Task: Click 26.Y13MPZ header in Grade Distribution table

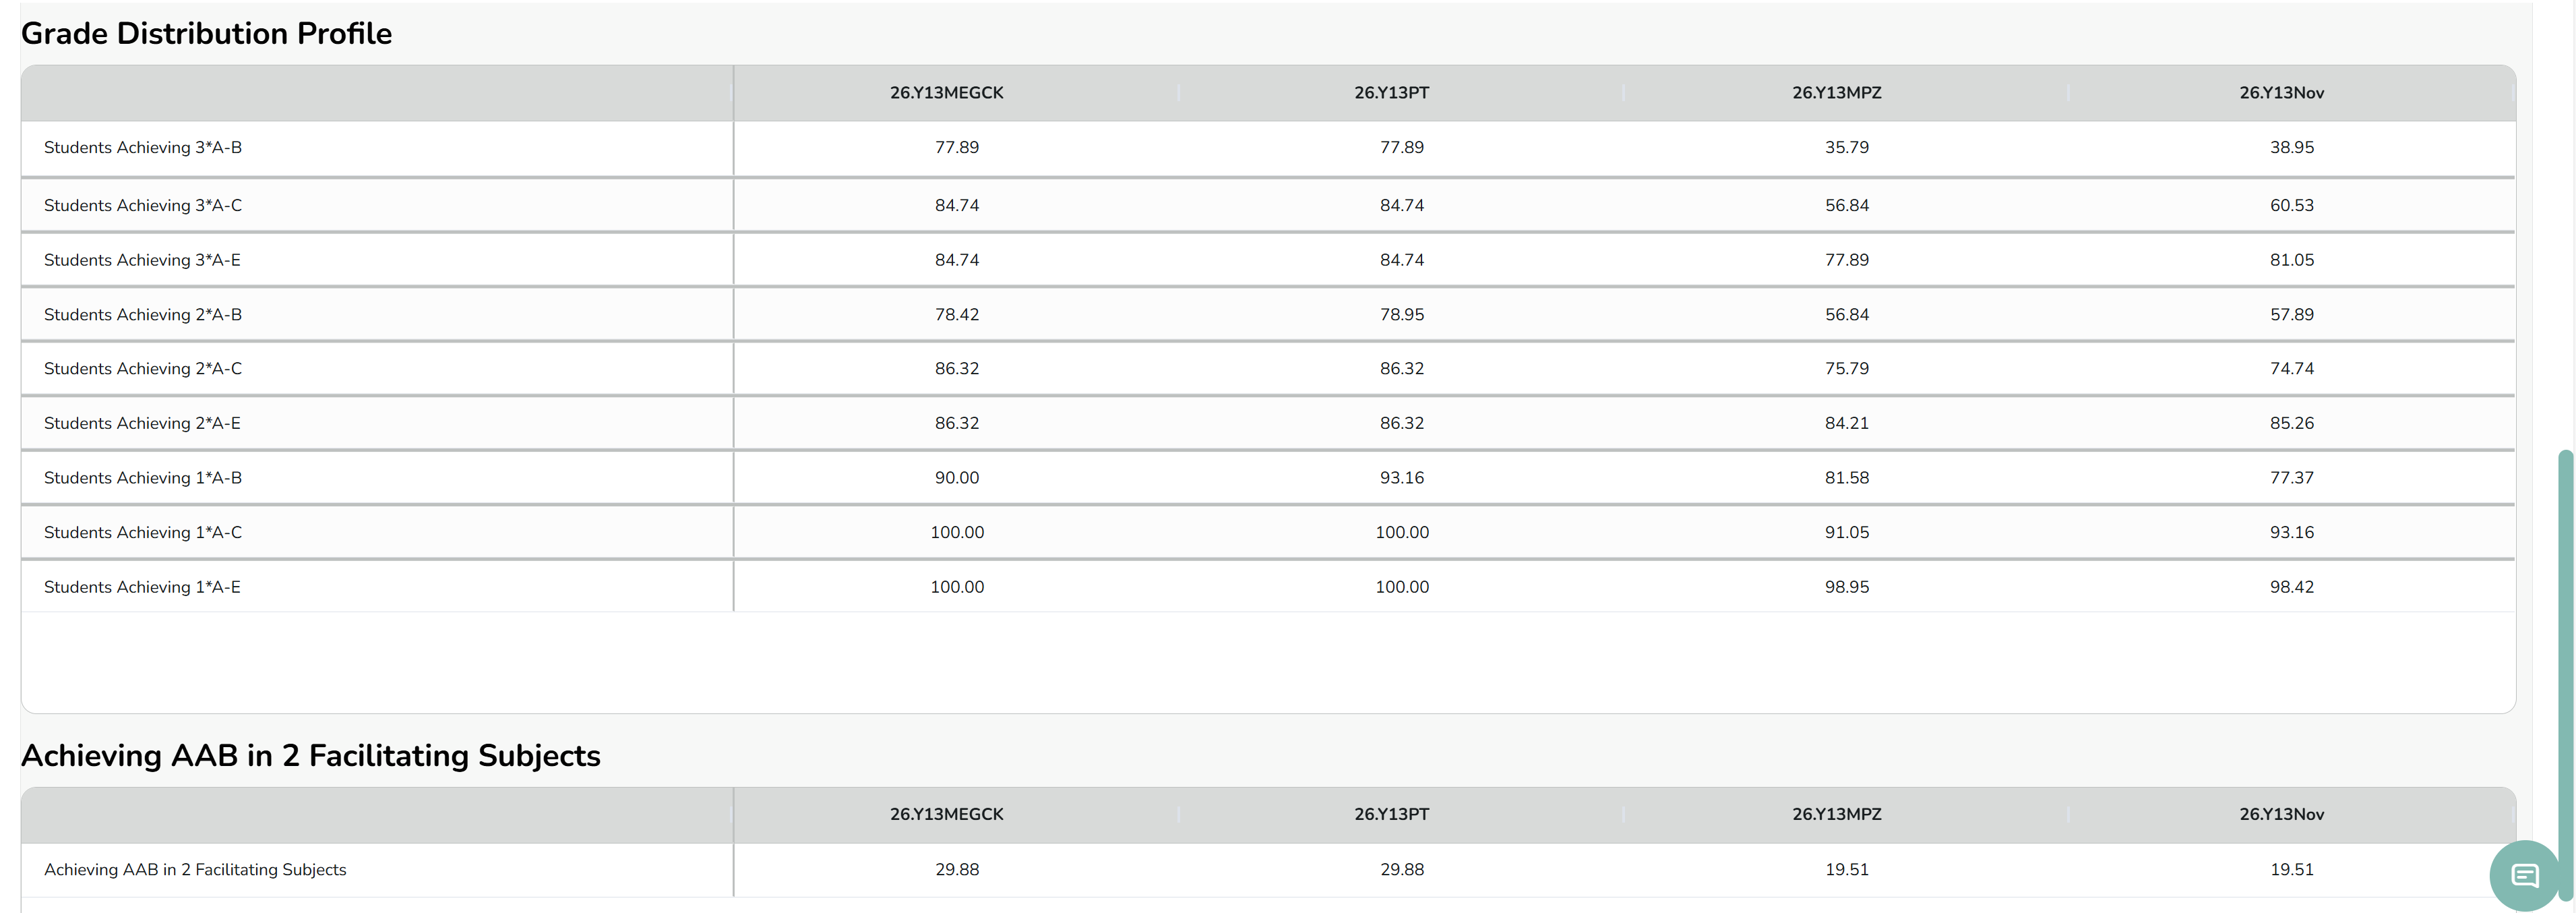Action: pos(1836,93)
